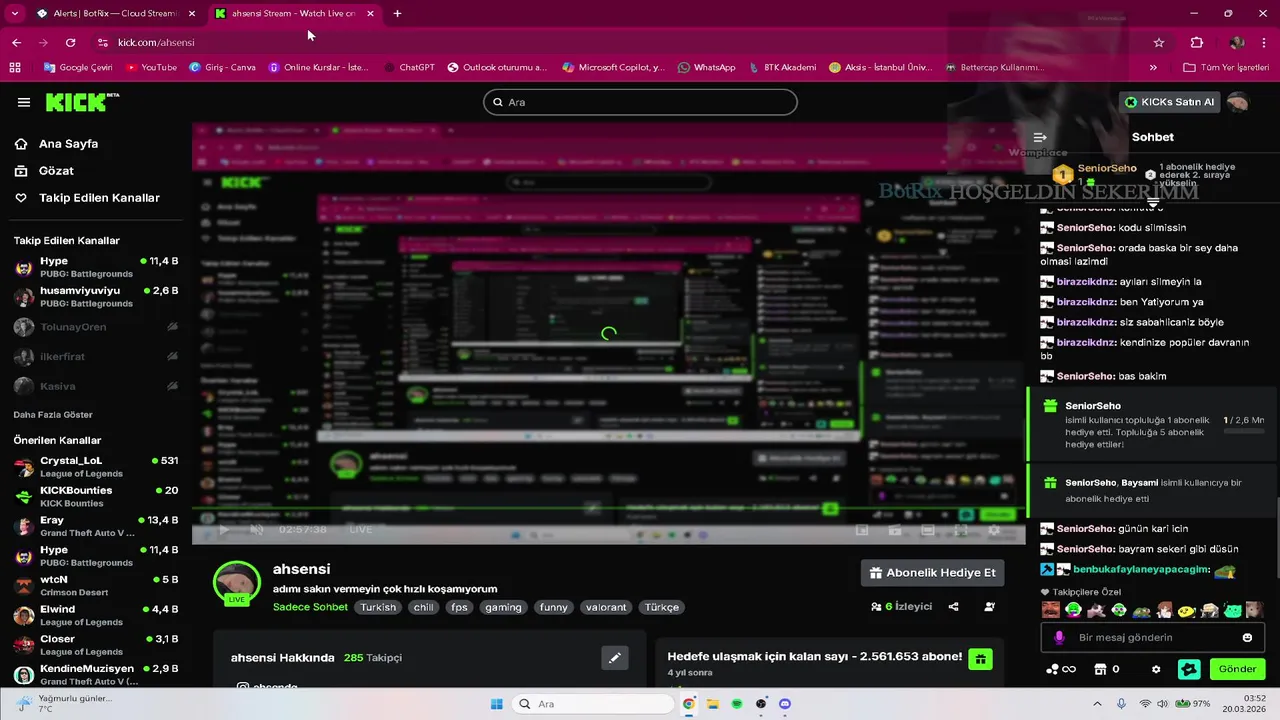The width and height of the screenshot is (1280, 720).
Task: Open emoji picker in chat box
Action: [1247, 637]
